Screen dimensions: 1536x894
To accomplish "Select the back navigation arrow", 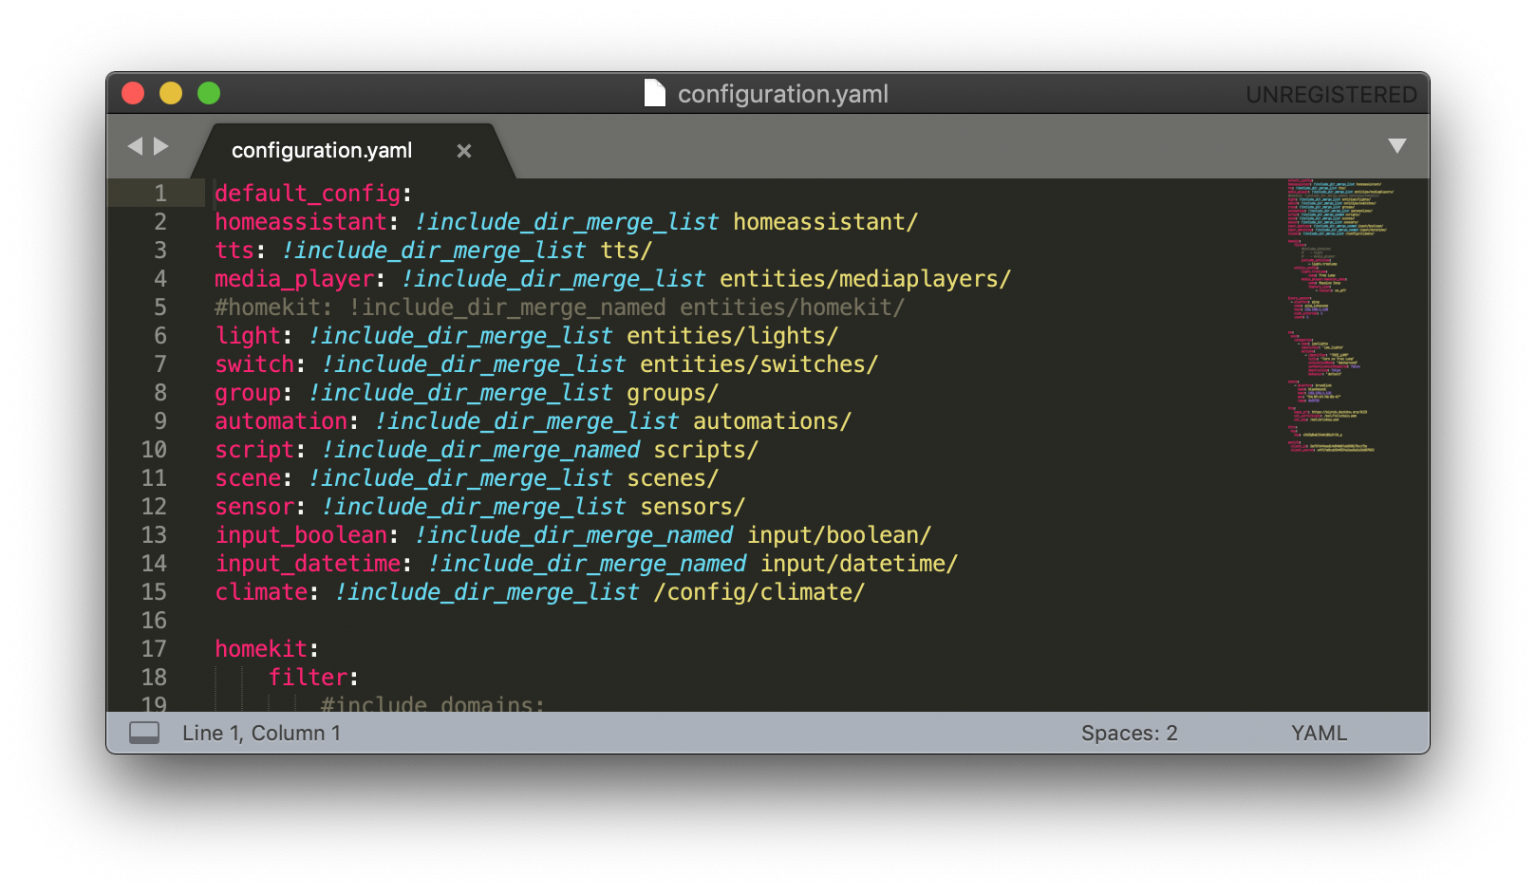I will 136,145.
